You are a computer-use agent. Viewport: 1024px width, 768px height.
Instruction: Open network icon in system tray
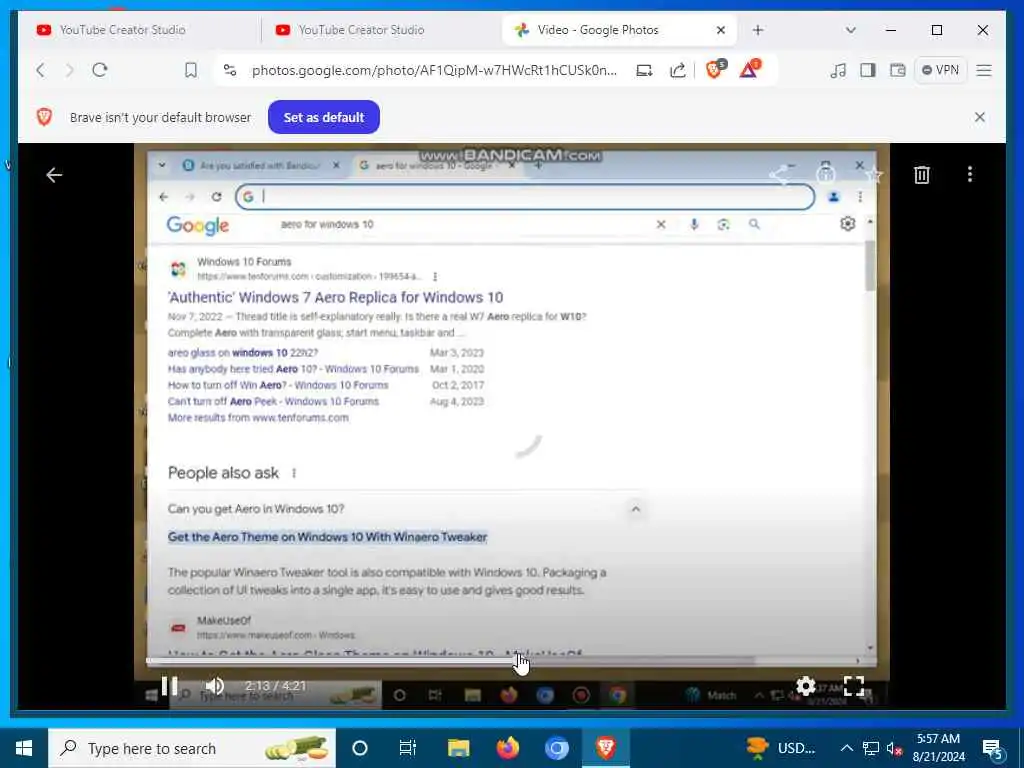click(871, 748)
